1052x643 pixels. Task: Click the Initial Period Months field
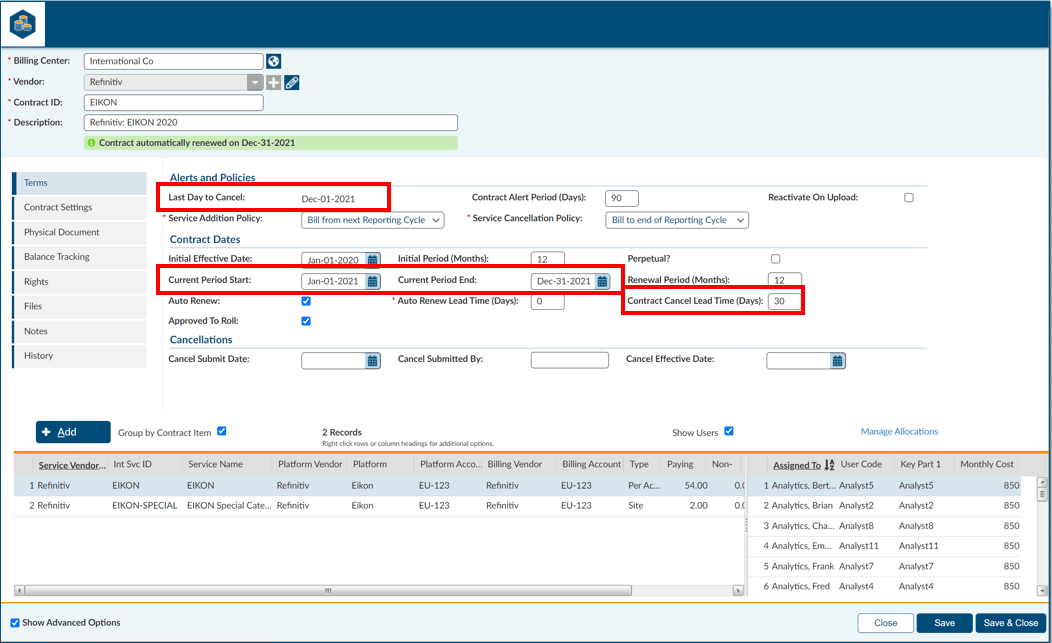pos(547,259)
